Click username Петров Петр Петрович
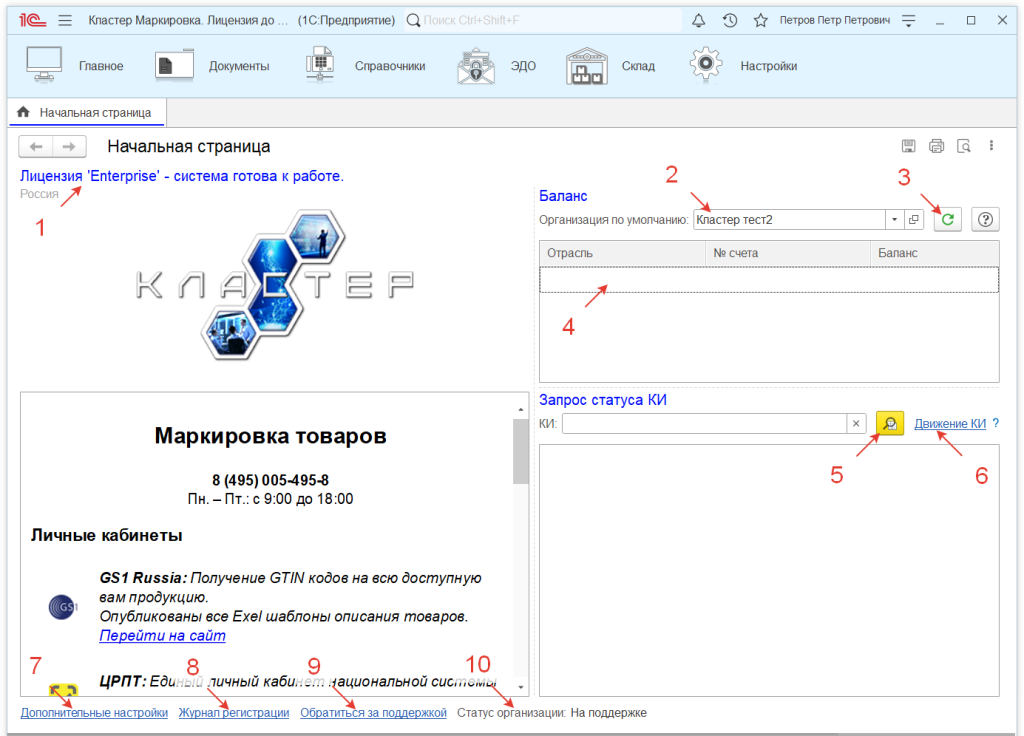Viewport: 1024px width, 736px height. click(x=835, y=20)
